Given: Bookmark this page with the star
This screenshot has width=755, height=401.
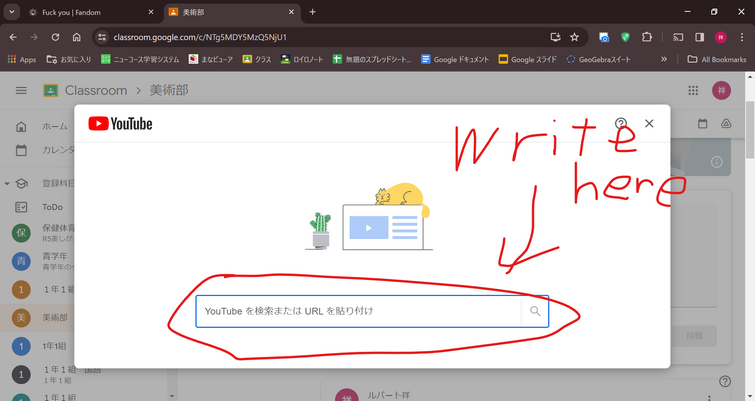Looking at the screenshot, I should click(x=574, y=37).
